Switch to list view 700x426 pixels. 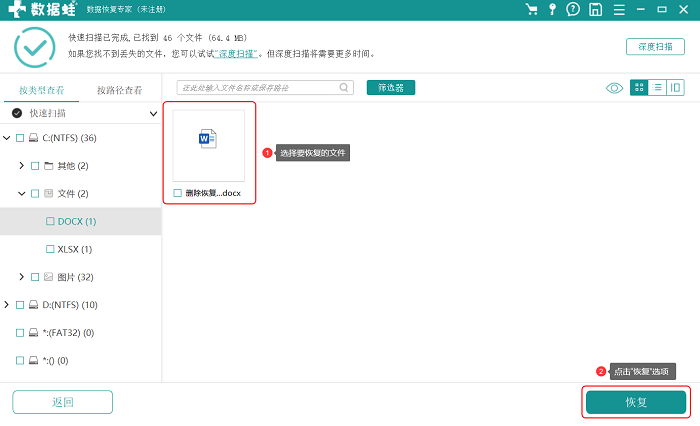657,88
